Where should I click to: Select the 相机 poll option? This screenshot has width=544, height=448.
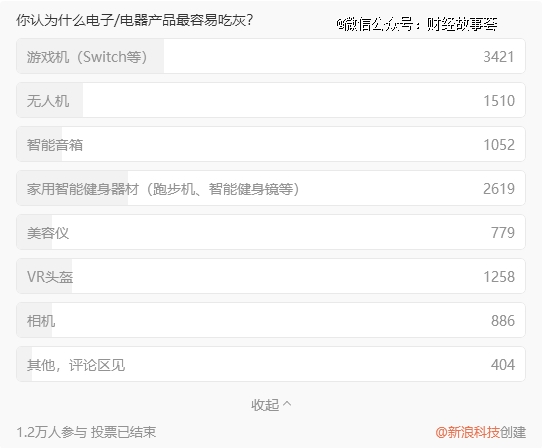tap(271, 321)
